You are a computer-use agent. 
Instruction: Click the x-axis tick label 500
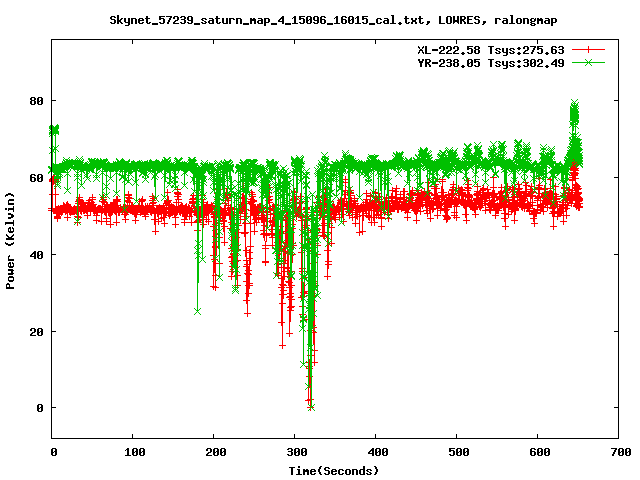tap(459, 452)
